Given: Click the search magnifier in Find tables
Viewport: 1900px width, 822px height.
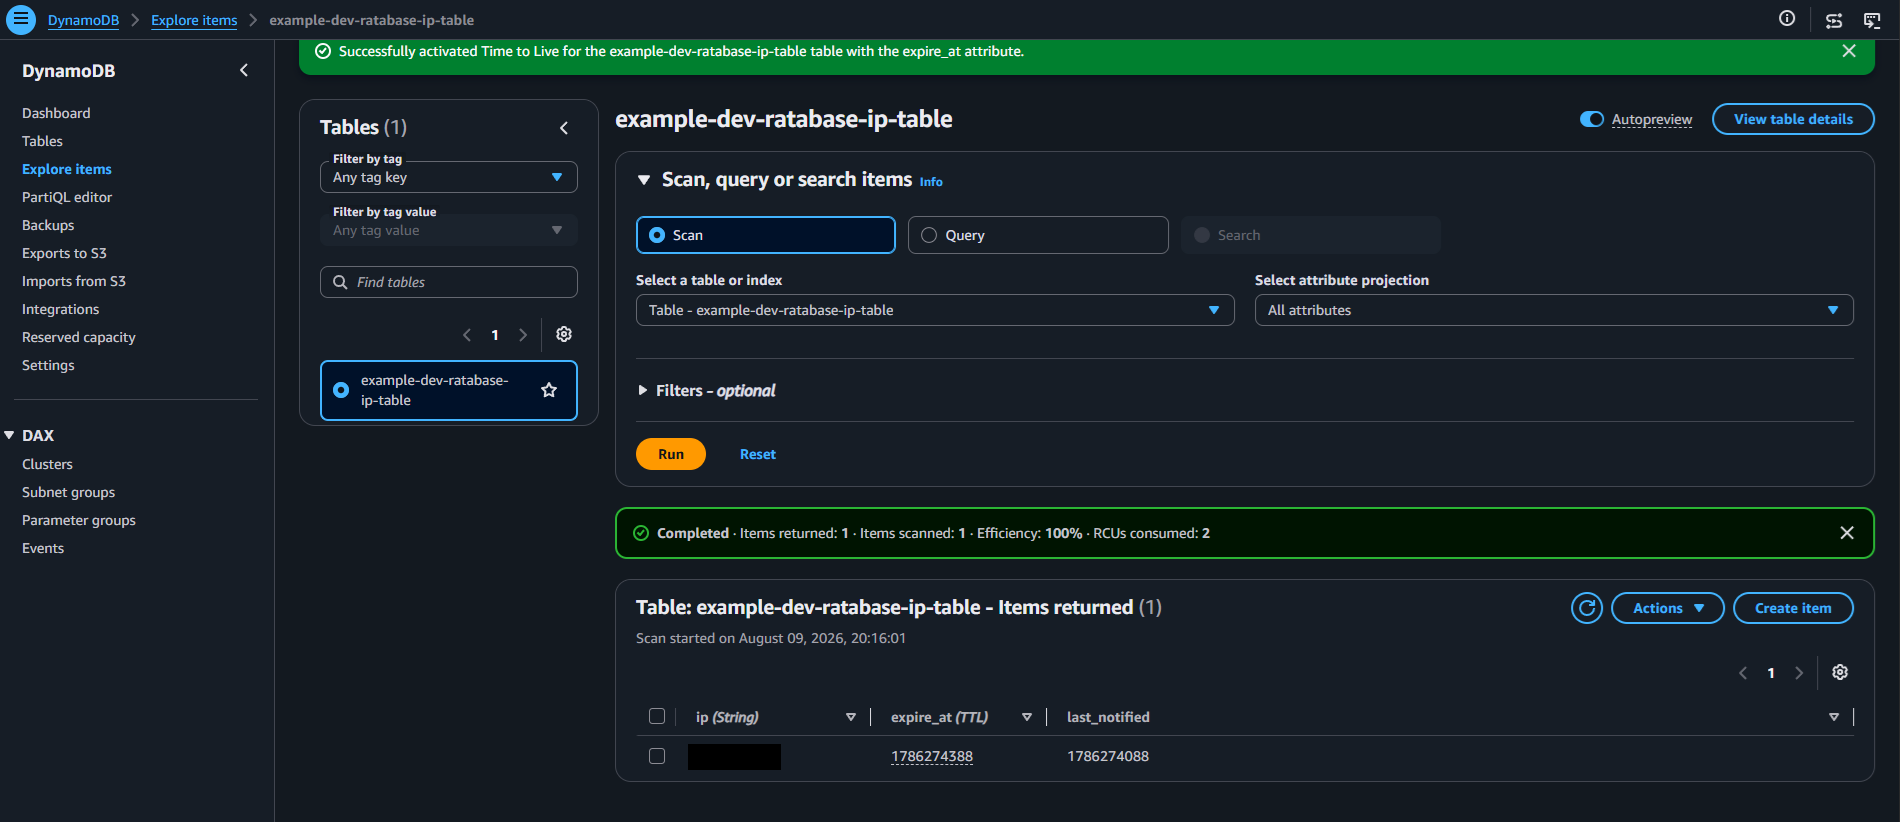Looking at the screenshot, I should tap(340, 282).
